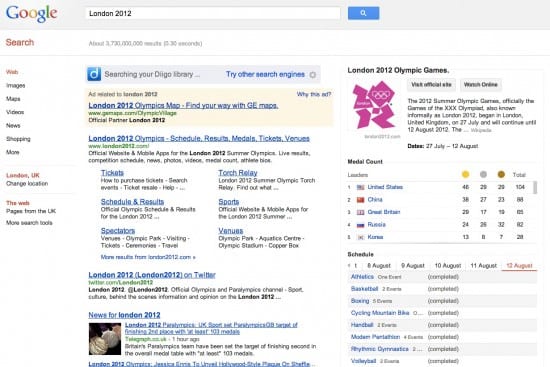Open Handball in the schedule
Screen dimensions: 550x367
click(x=362, y=325)
